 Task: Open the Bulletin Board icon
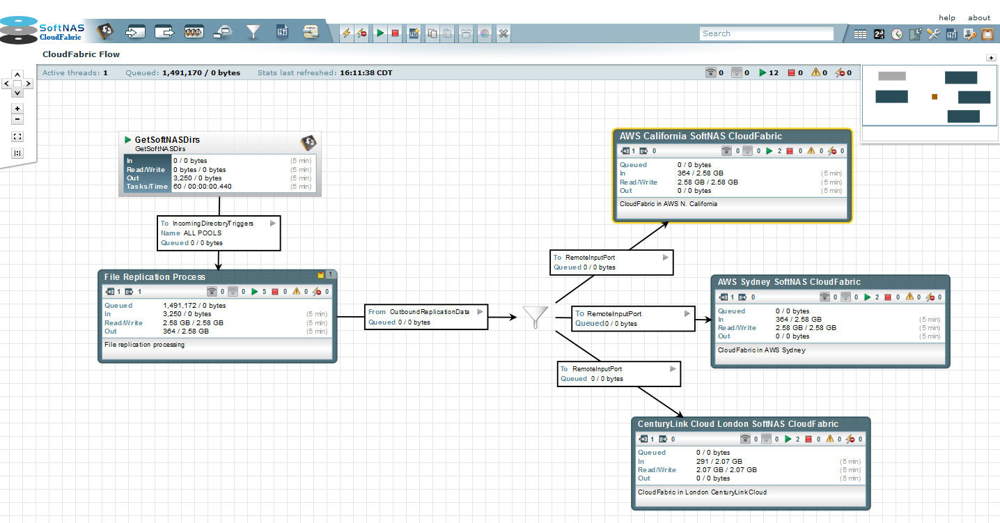coord(987,34)
